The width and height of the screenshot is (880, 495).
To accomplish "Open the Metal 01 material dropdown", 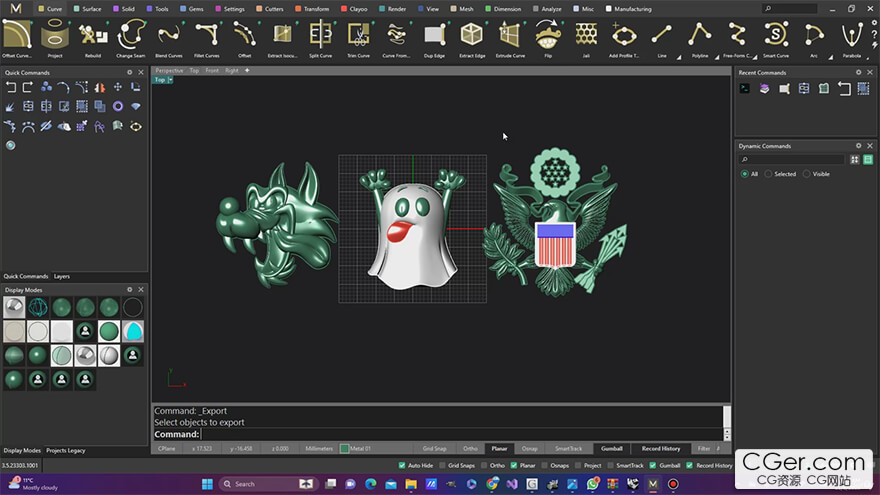I will pyautogui.click(x=356, y=449).
